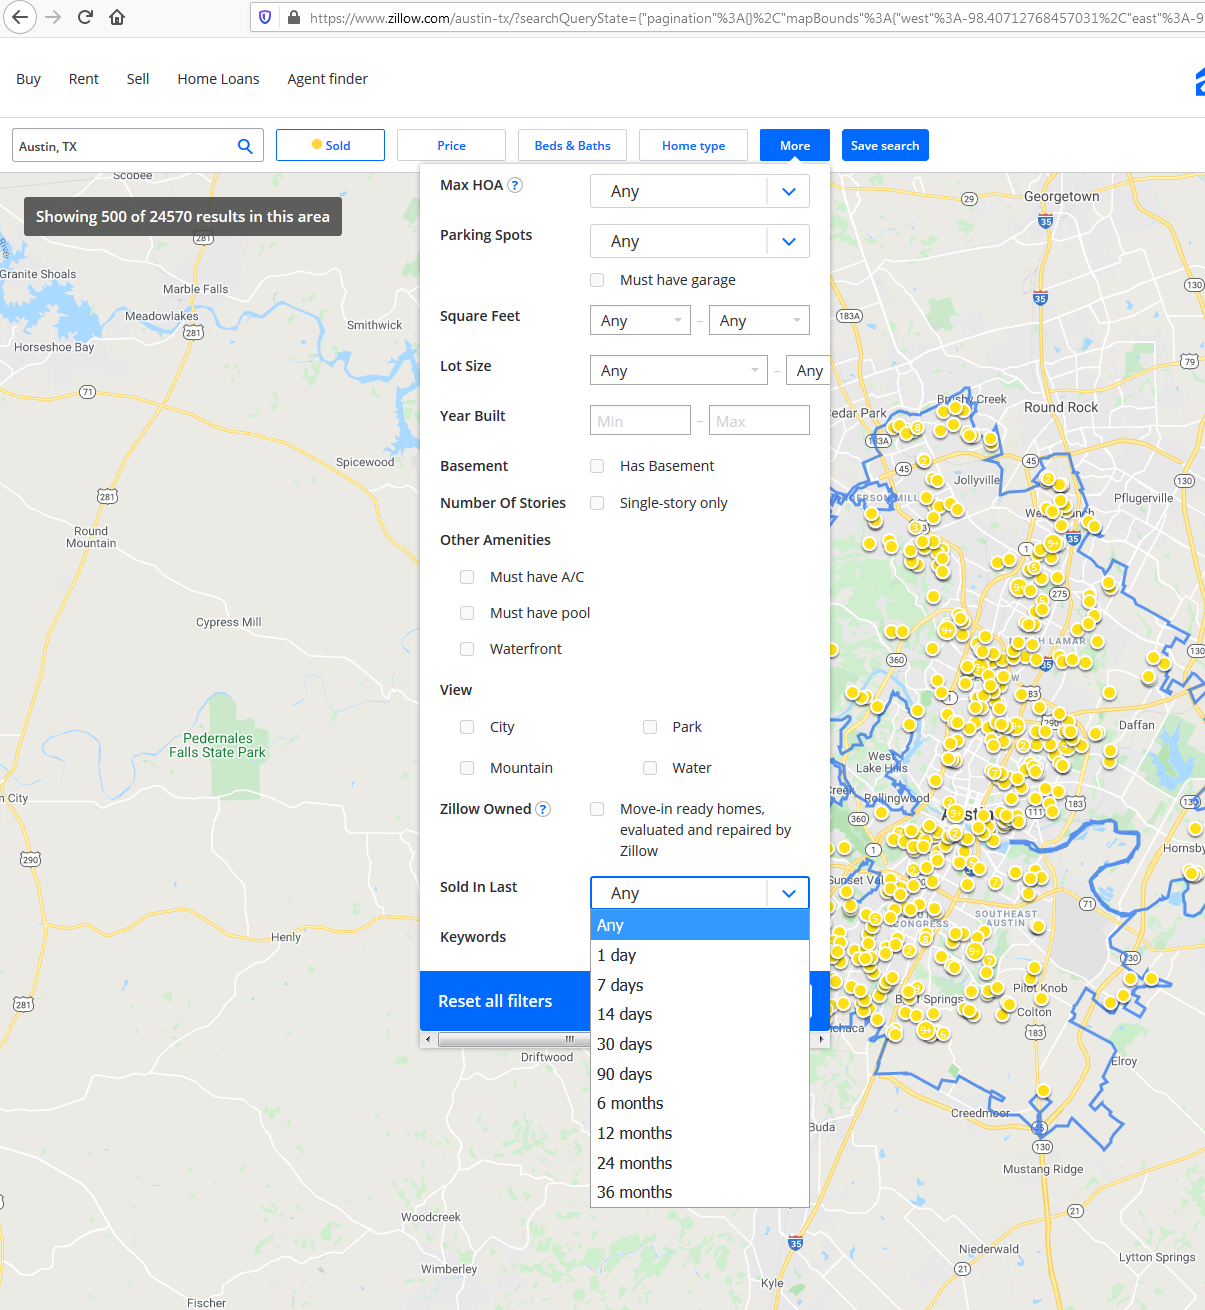This screenshot has height=1310, width=1205.
Task: Click Pedernales Falls State Park on map
Action: coord(217,745)
